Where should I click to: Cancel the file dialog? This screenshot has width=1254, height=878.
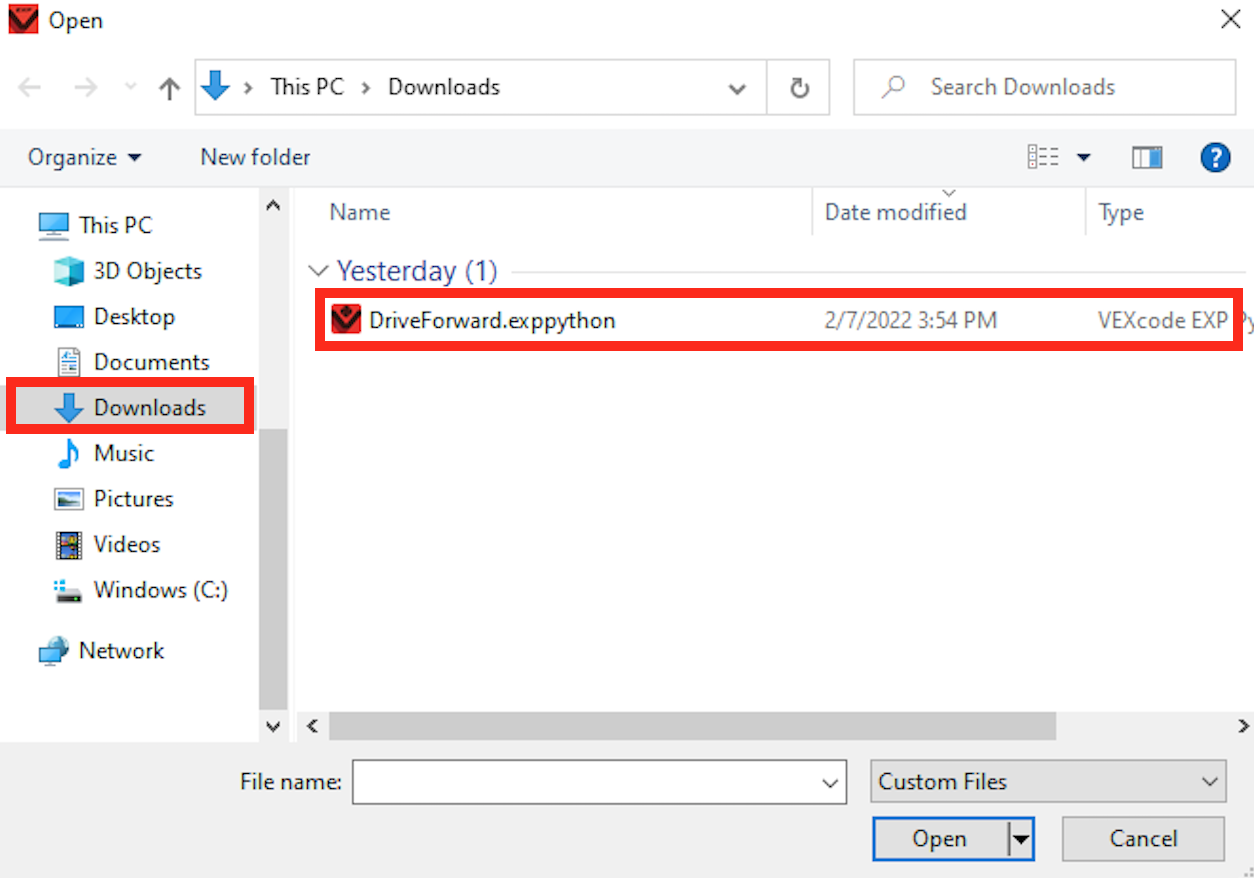[1143, 839]
